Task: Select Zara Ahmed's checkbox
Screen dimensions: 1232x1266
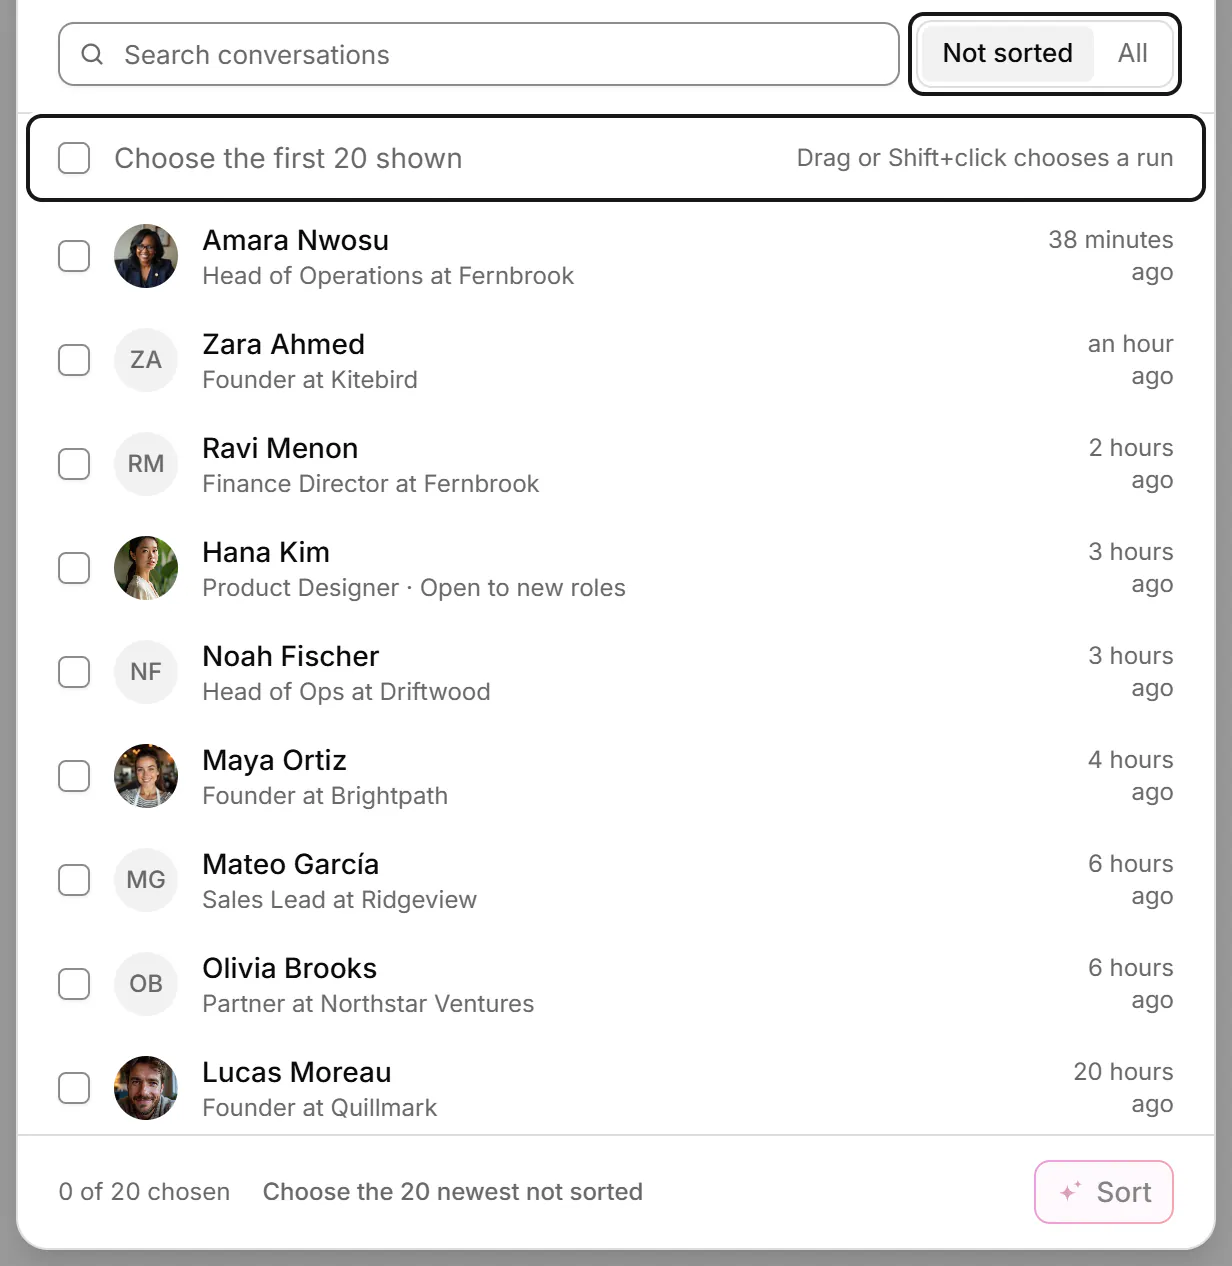Action: coord(74,360)
